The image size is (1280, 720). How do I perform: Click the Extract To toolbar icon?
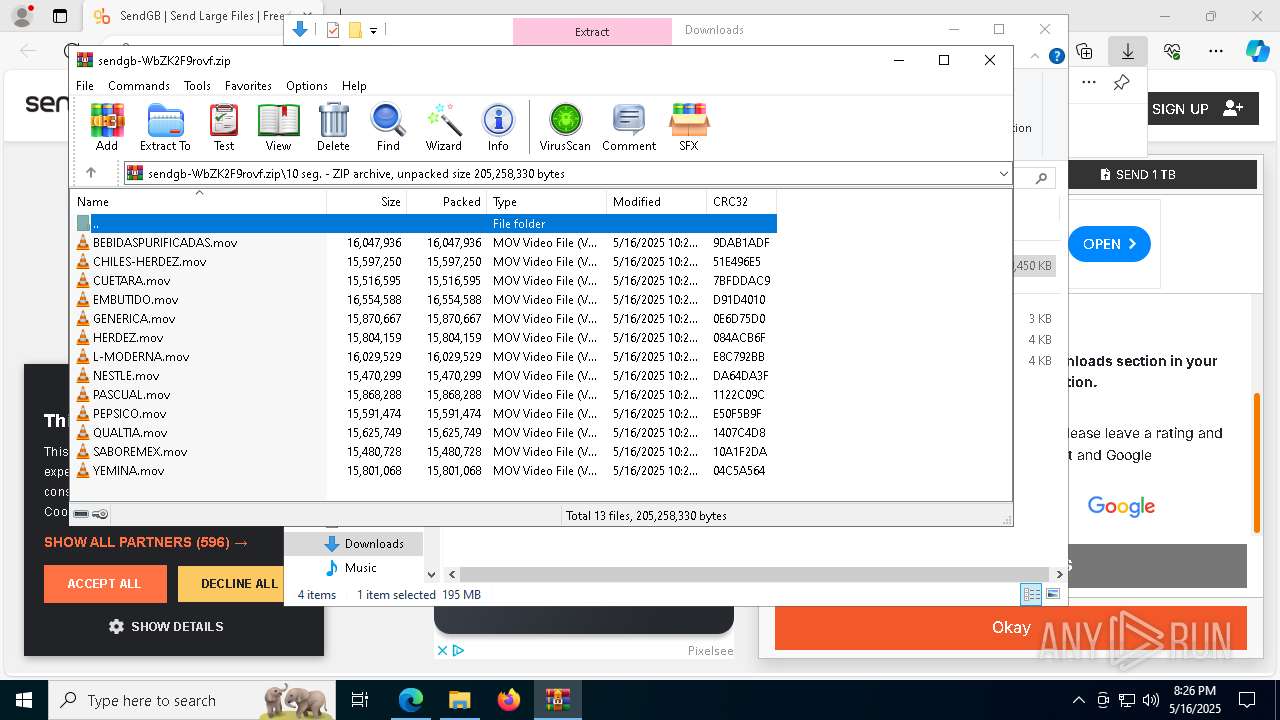(x=165, y=127)
